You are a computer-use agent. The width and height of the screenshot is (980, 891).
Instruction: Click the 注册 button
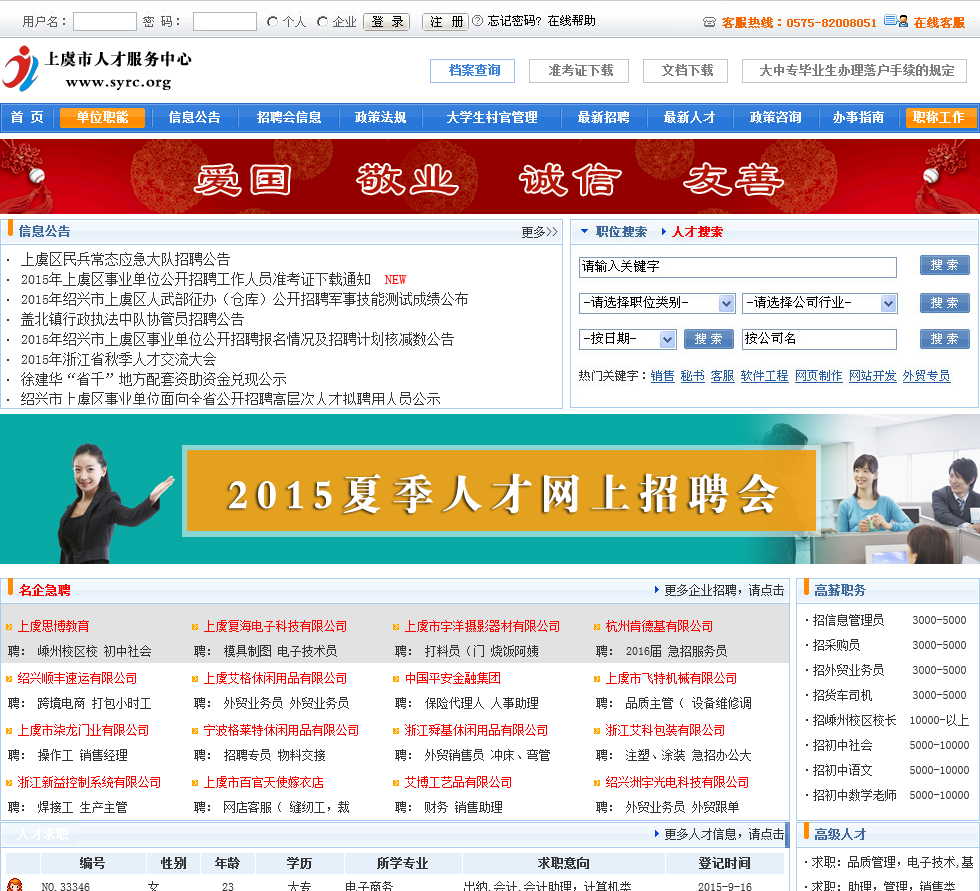(x=446, y=22)
